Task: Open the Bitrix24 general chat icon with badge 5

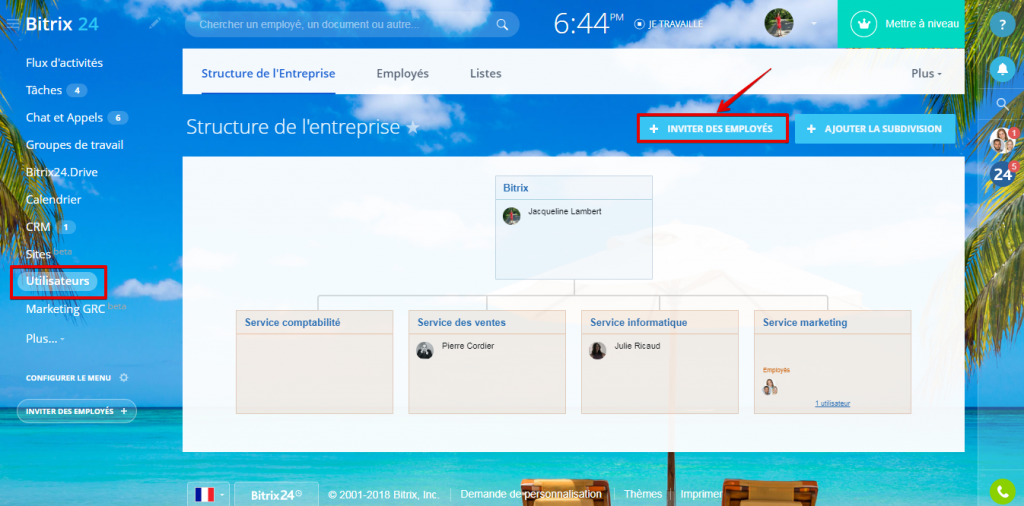Action: 1002,174
